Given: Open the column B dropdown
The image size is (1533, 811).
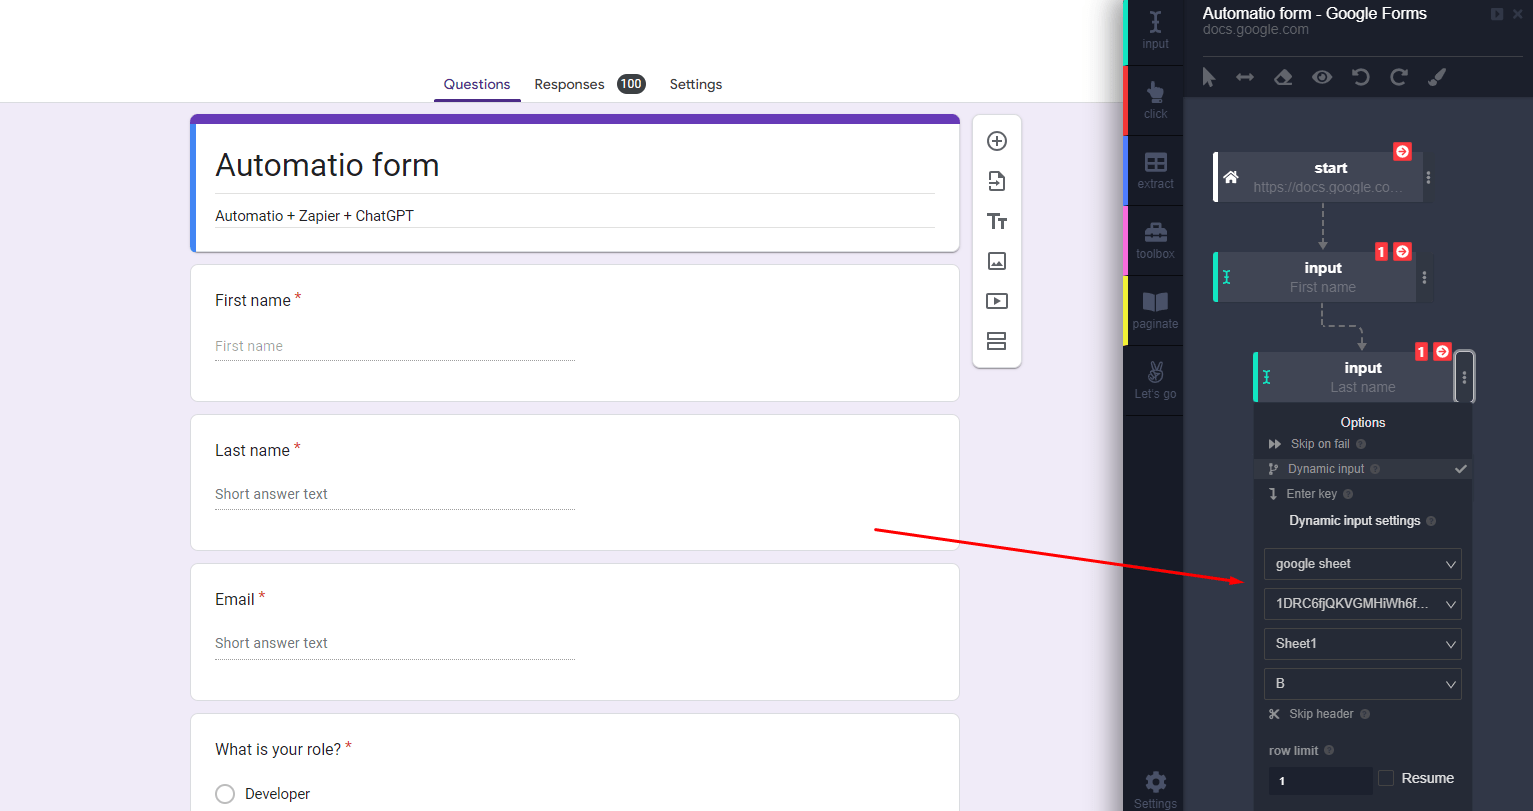Looking at the screenshot, I should (1362, 683).
